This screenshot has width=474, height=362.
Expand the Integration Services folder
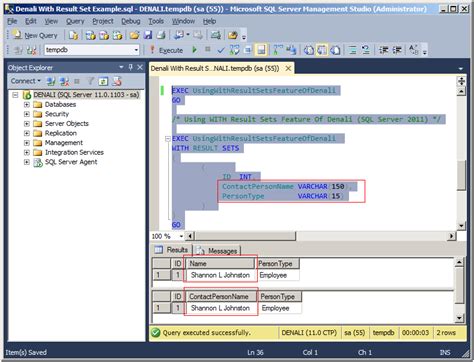(x=27, y=153)
